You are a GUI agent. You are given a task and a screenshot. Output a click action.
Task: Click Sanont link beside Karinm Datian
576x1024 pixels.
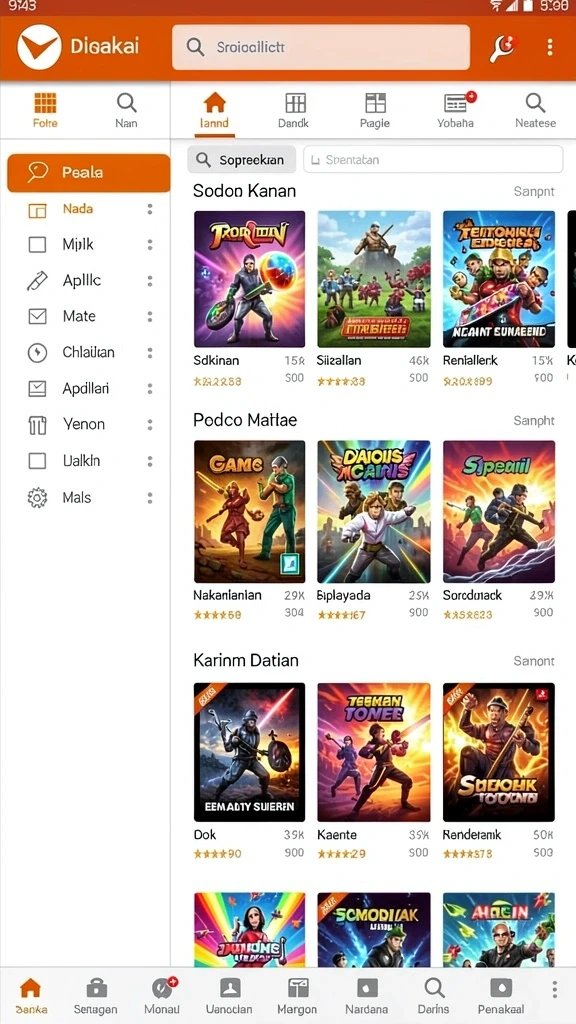(534, 661)
